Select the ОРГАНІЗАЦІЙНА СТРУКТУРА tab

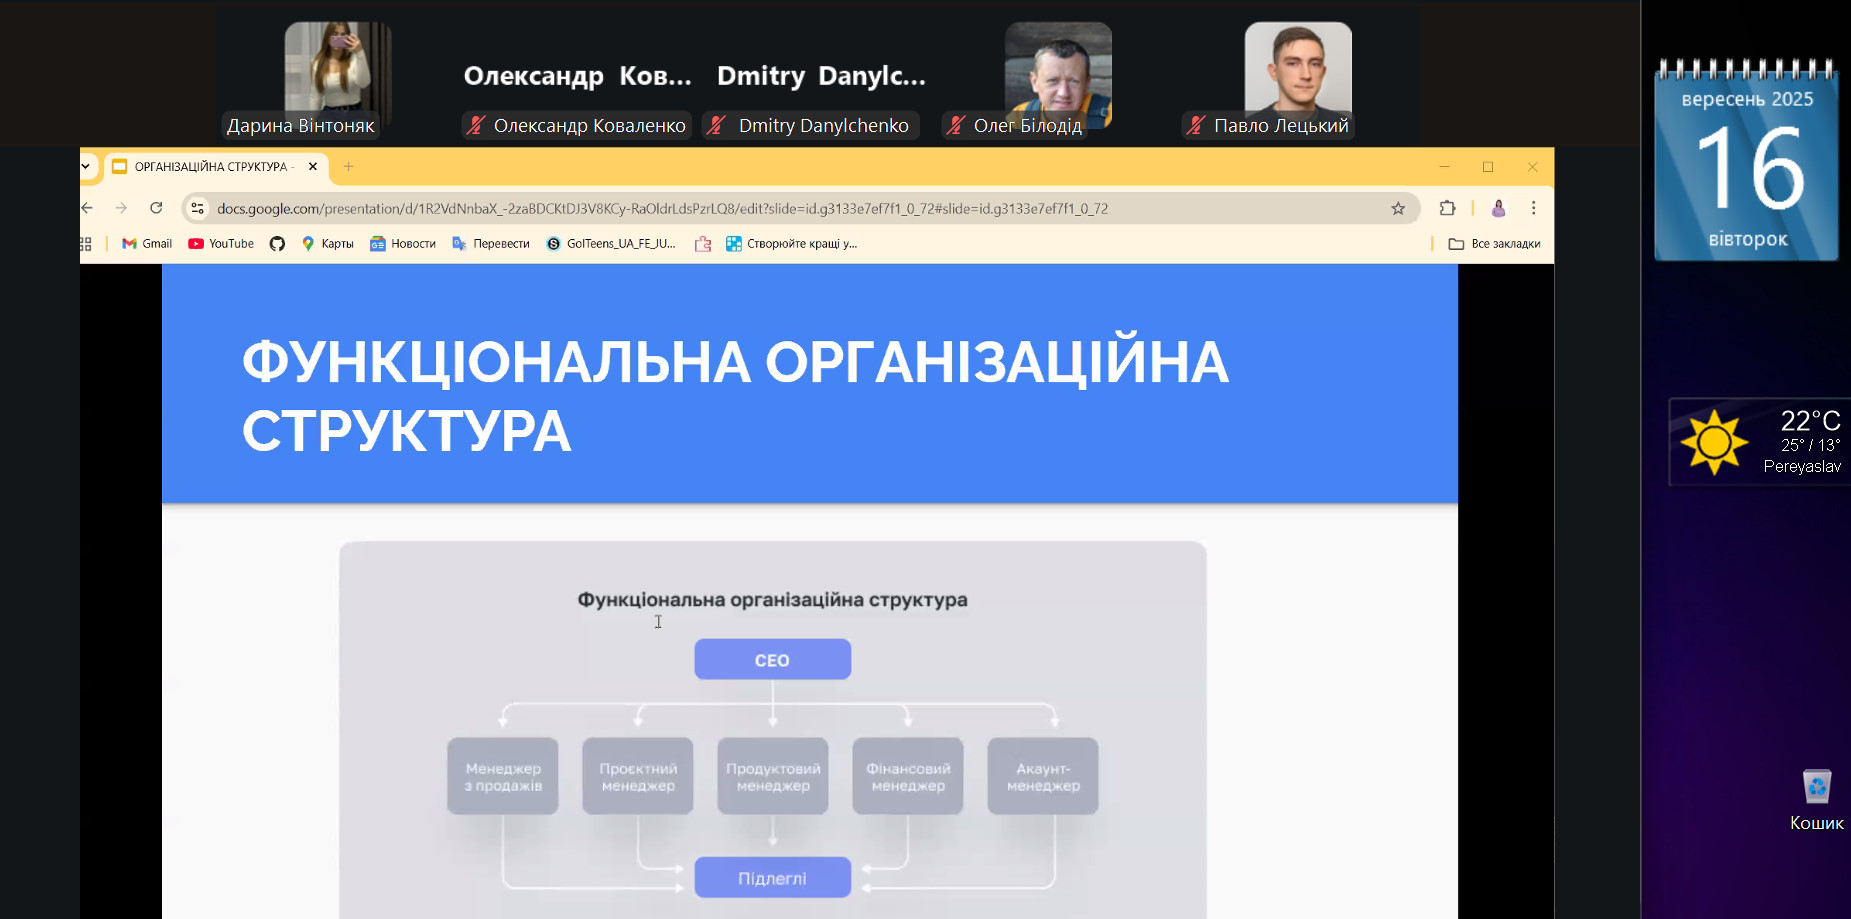210,167
